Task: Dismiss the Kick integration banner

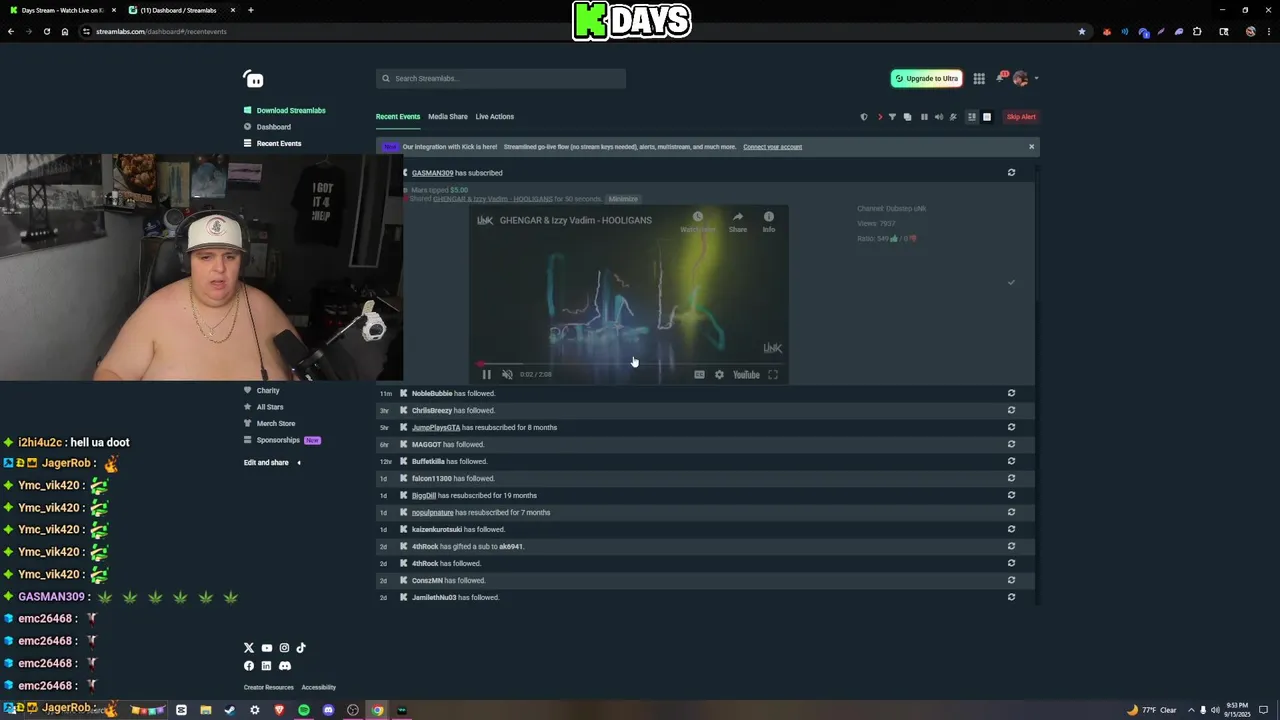Action: (1031, 147)
